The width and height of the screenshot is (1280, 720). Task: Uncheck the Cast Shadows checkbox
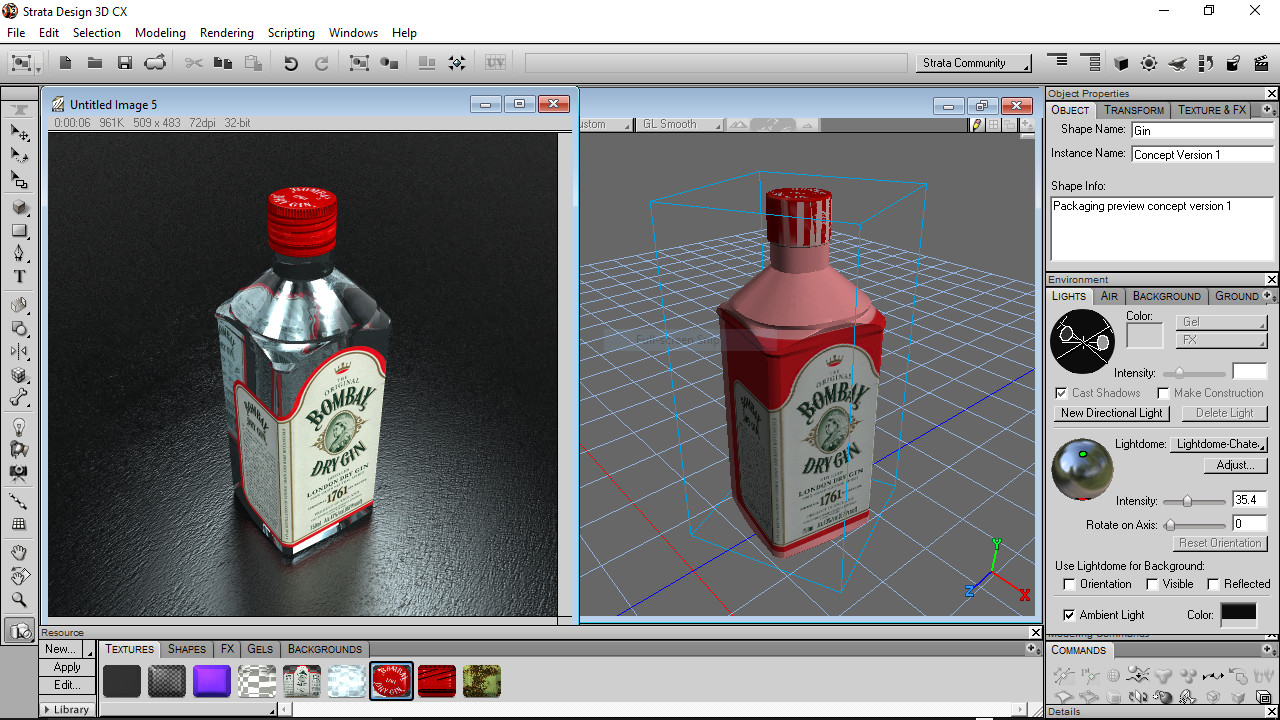pyautogui.click(x=1063, y=392)
